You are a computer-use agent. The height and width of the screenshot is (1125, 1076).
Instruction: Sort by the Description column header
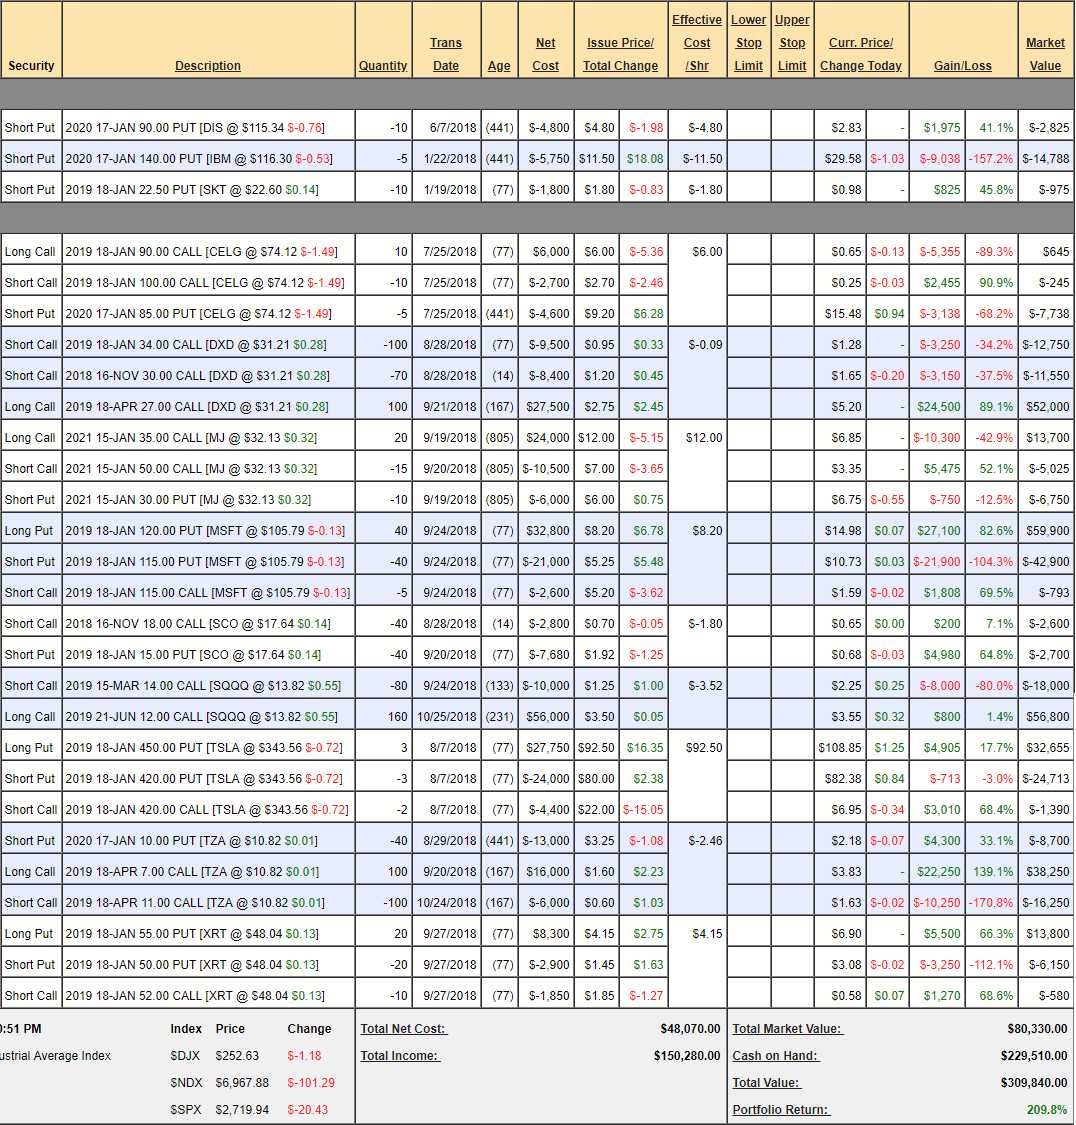(207, 66)
